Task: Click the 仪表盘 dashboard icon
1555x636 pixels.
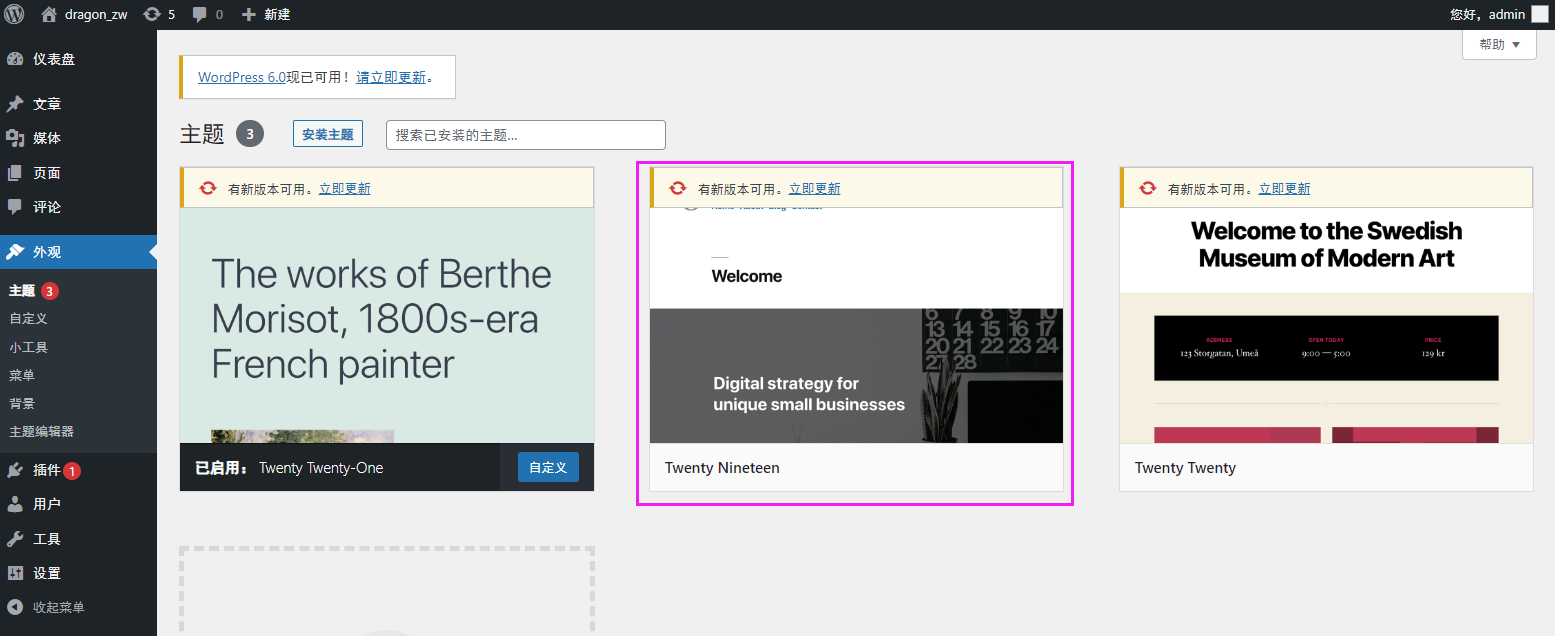Action: pyautogui.click(x=15, y=59)
